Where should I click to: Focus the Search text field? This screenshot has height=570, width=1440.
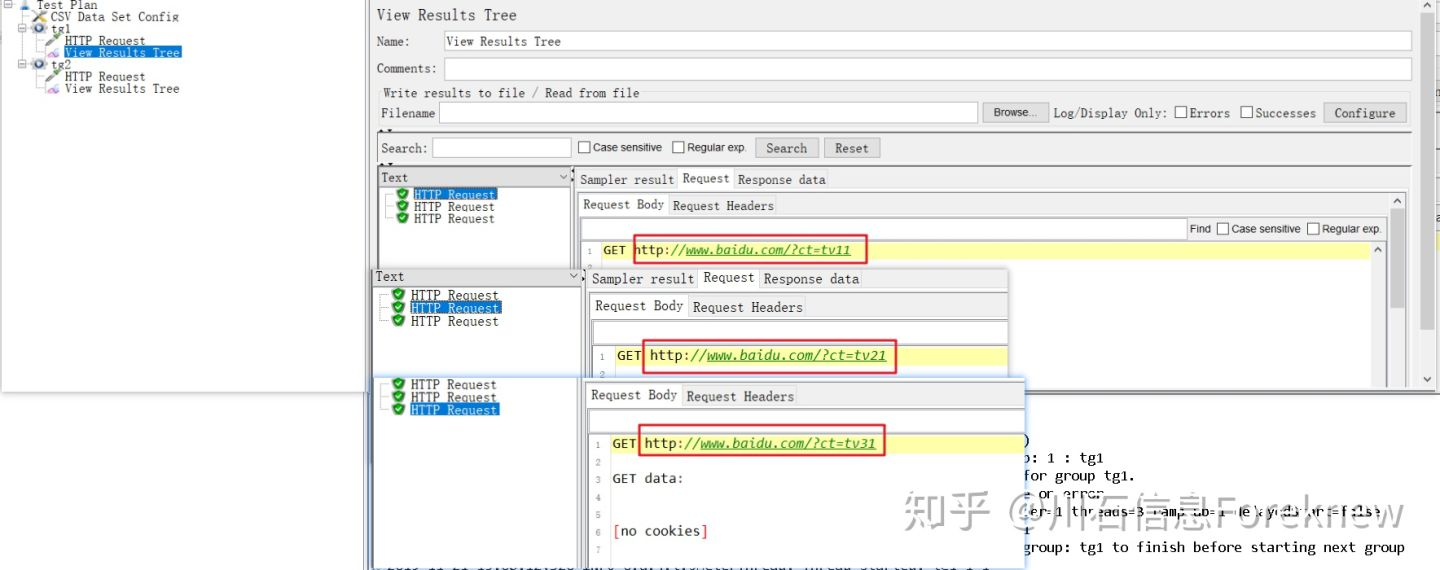[x=502, y=148]
